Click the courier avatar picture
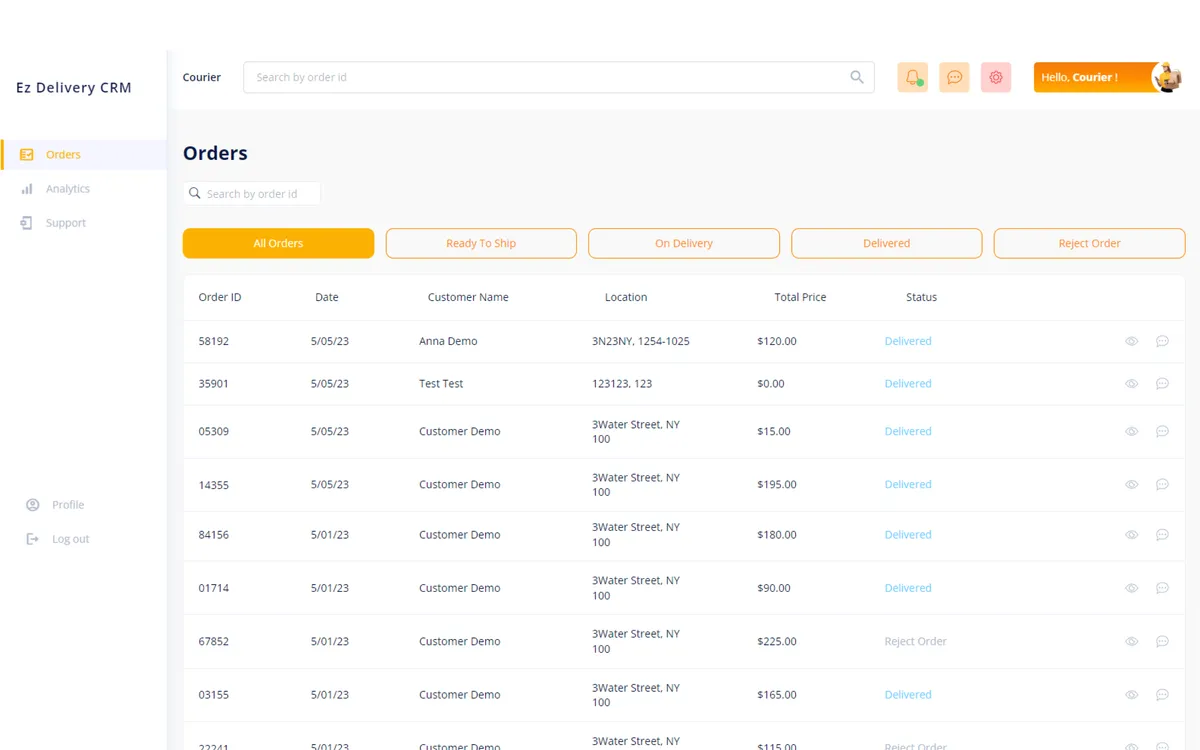 pyautogui.click(x=1167, y=77)
